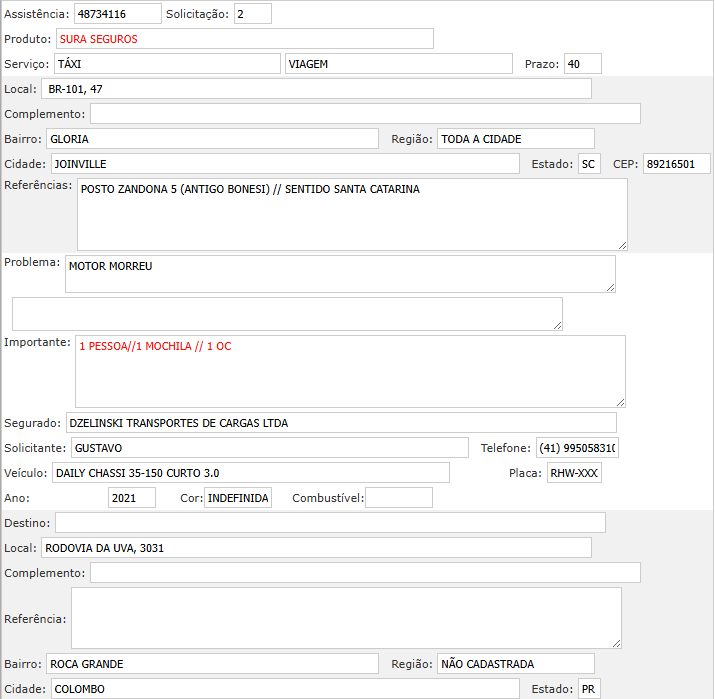Click the empty Combustível field
This screenshot has height=699, width=715.
[399, 497]
